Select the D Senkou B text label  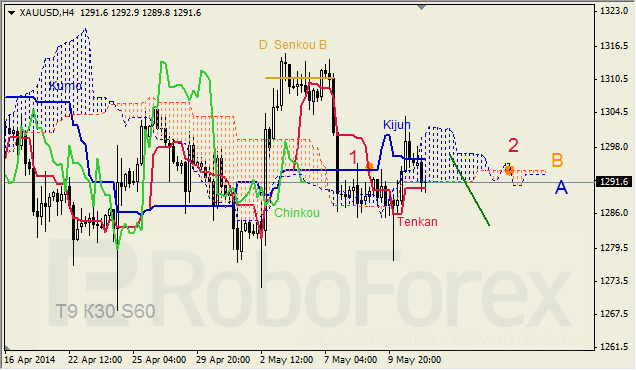293,45
